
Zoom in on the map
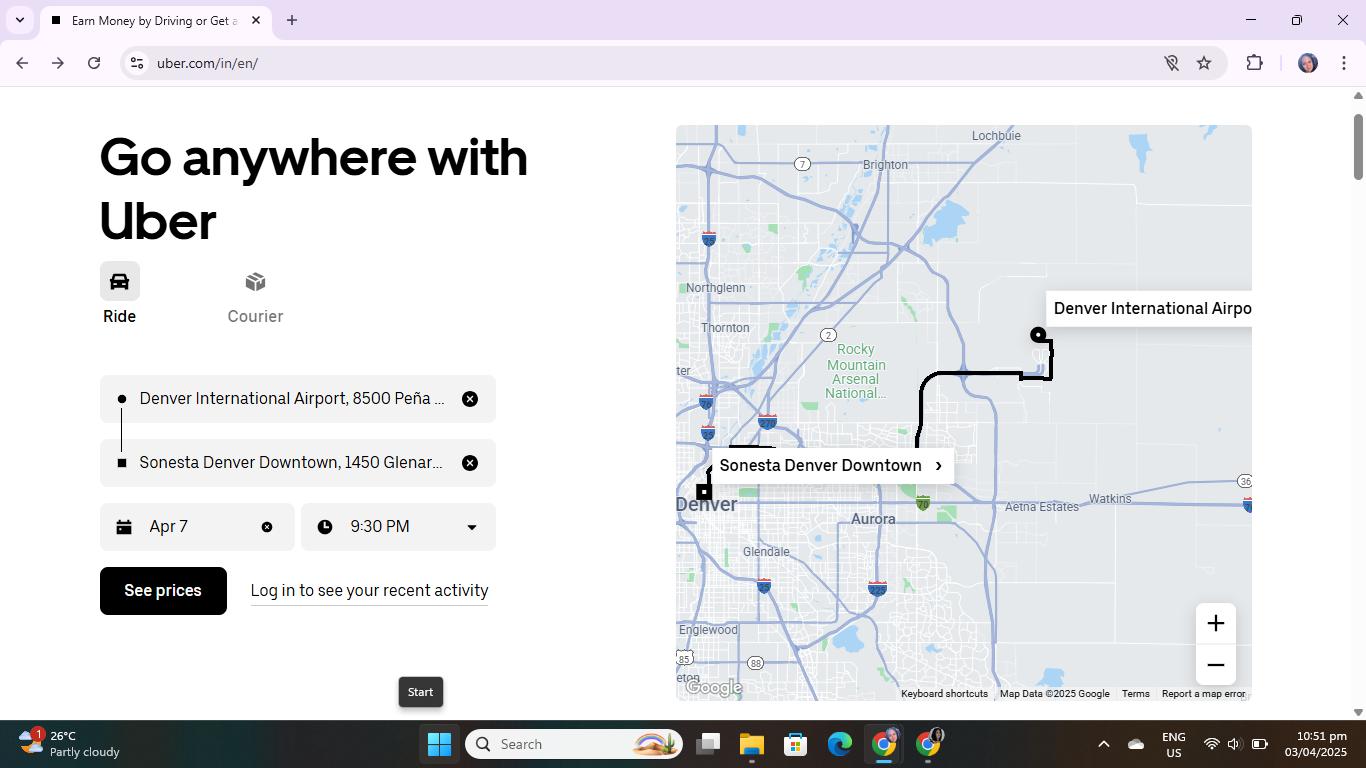[1216, 623]
